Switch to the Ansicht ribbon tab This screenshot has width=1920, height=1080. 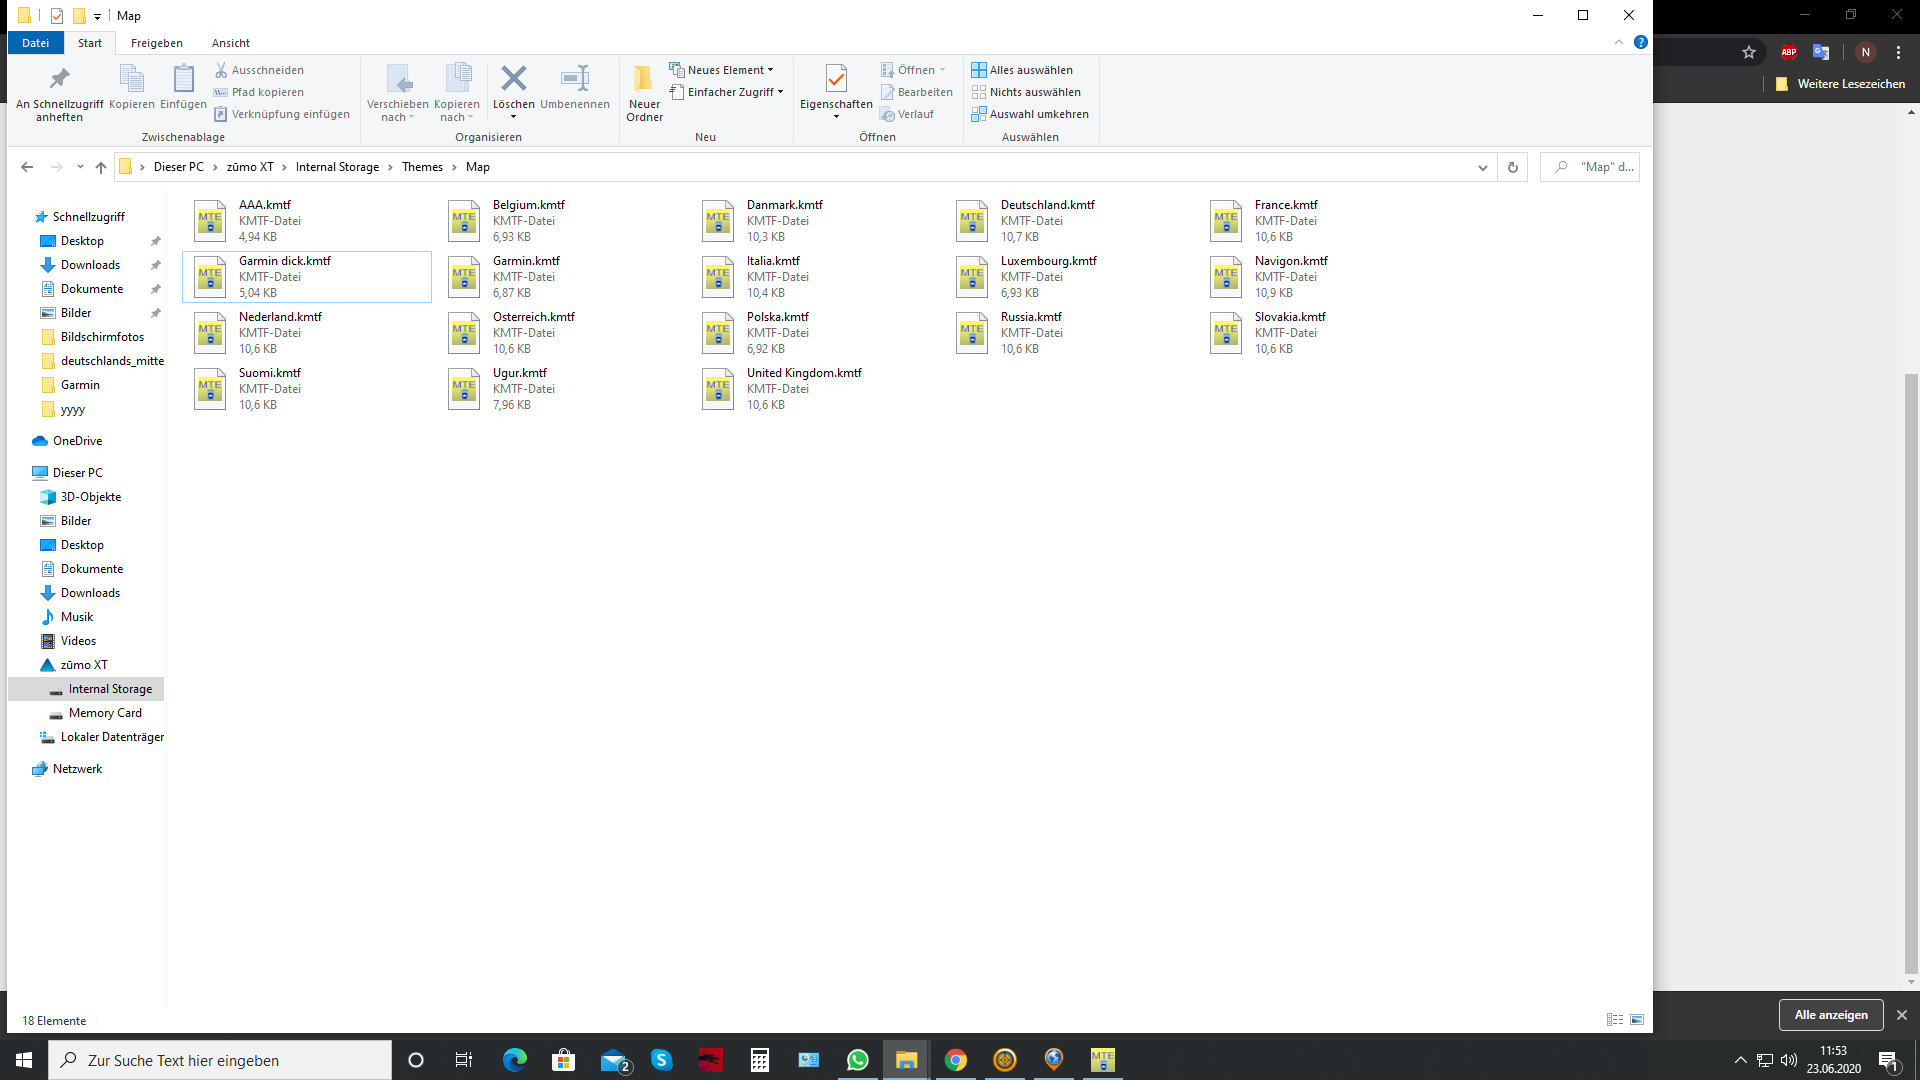pyautogui.click(x=231, y=43)
